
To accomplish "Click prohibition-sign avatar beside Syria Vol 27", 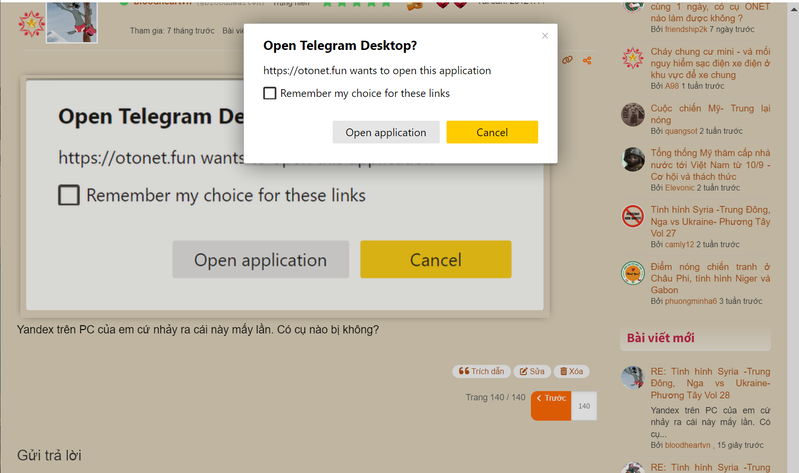I will click(x=633, y=216).
